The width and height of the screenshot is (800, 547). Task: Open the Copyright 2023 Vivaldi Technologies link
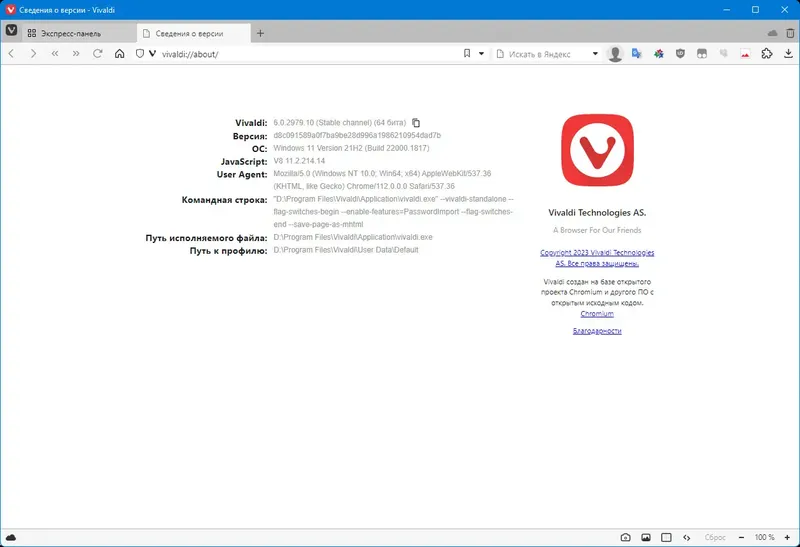(597, 258)
